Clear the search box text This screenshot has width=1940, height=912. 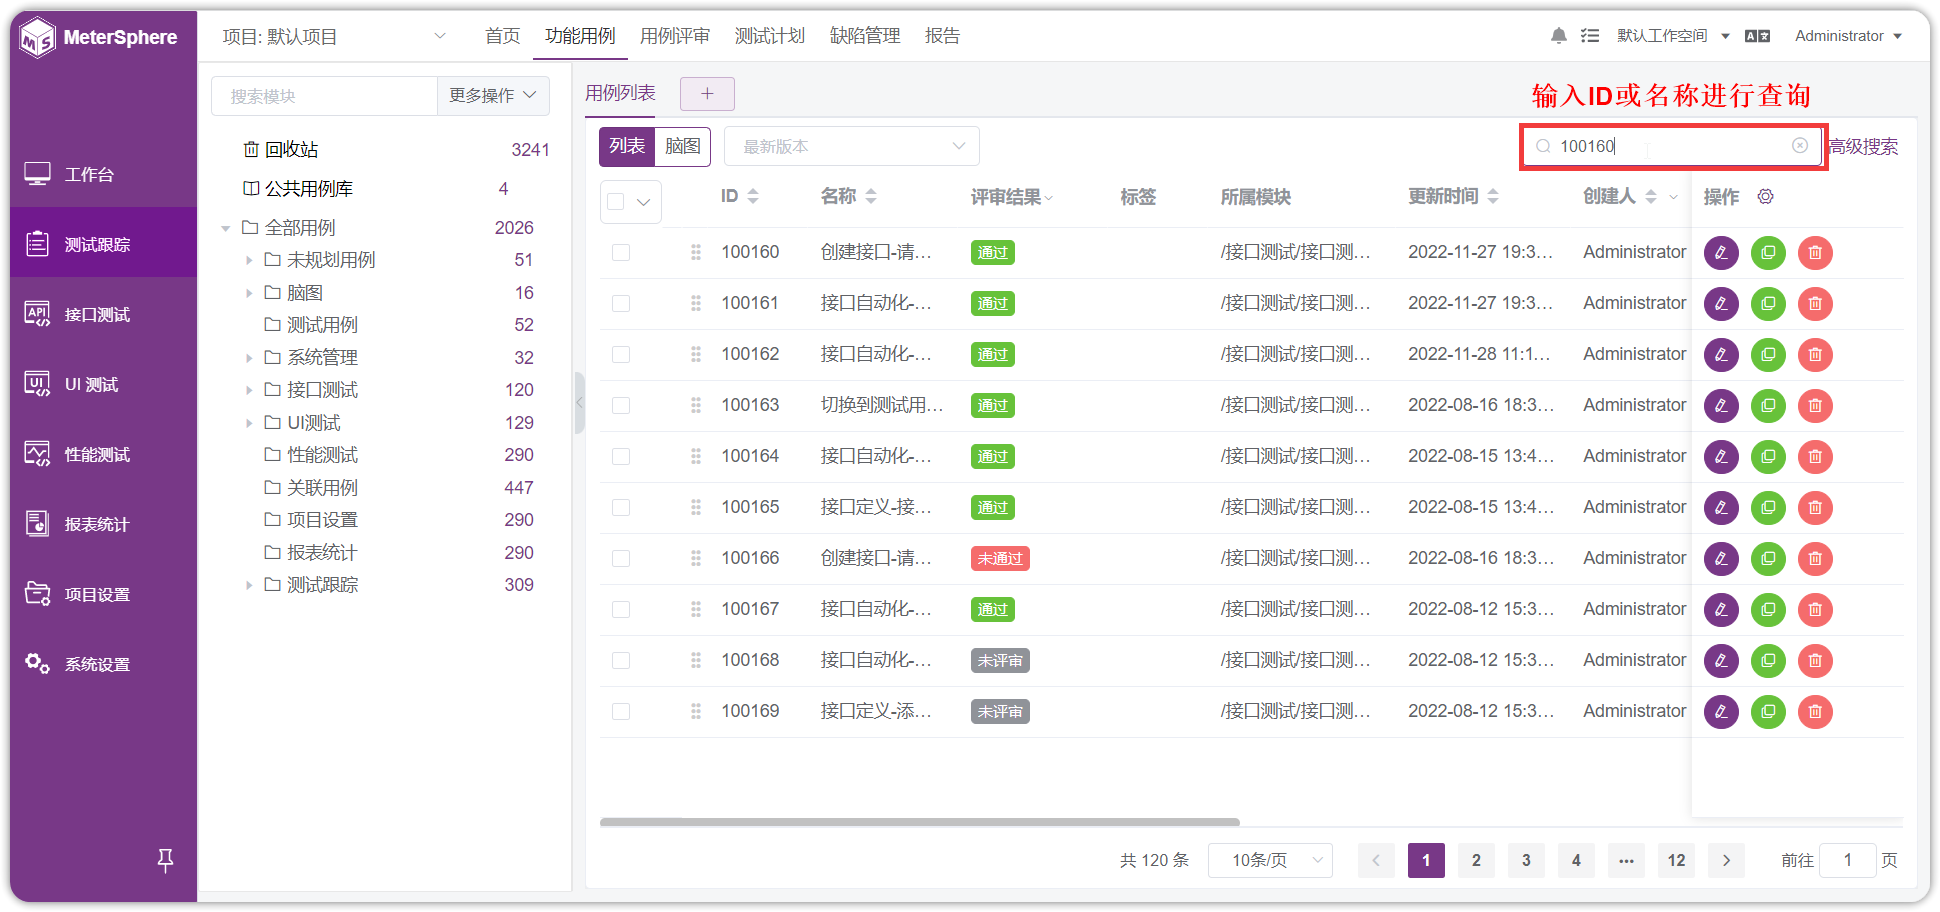[1800, 146]
